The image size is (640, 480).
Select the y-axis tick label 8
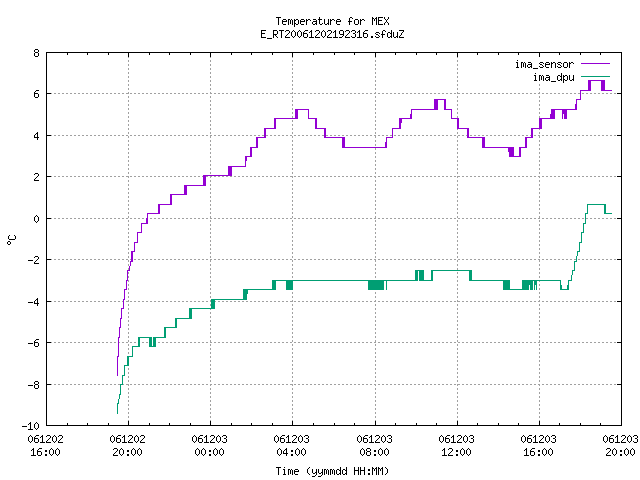pyautogui.click(x=37, y=53)
